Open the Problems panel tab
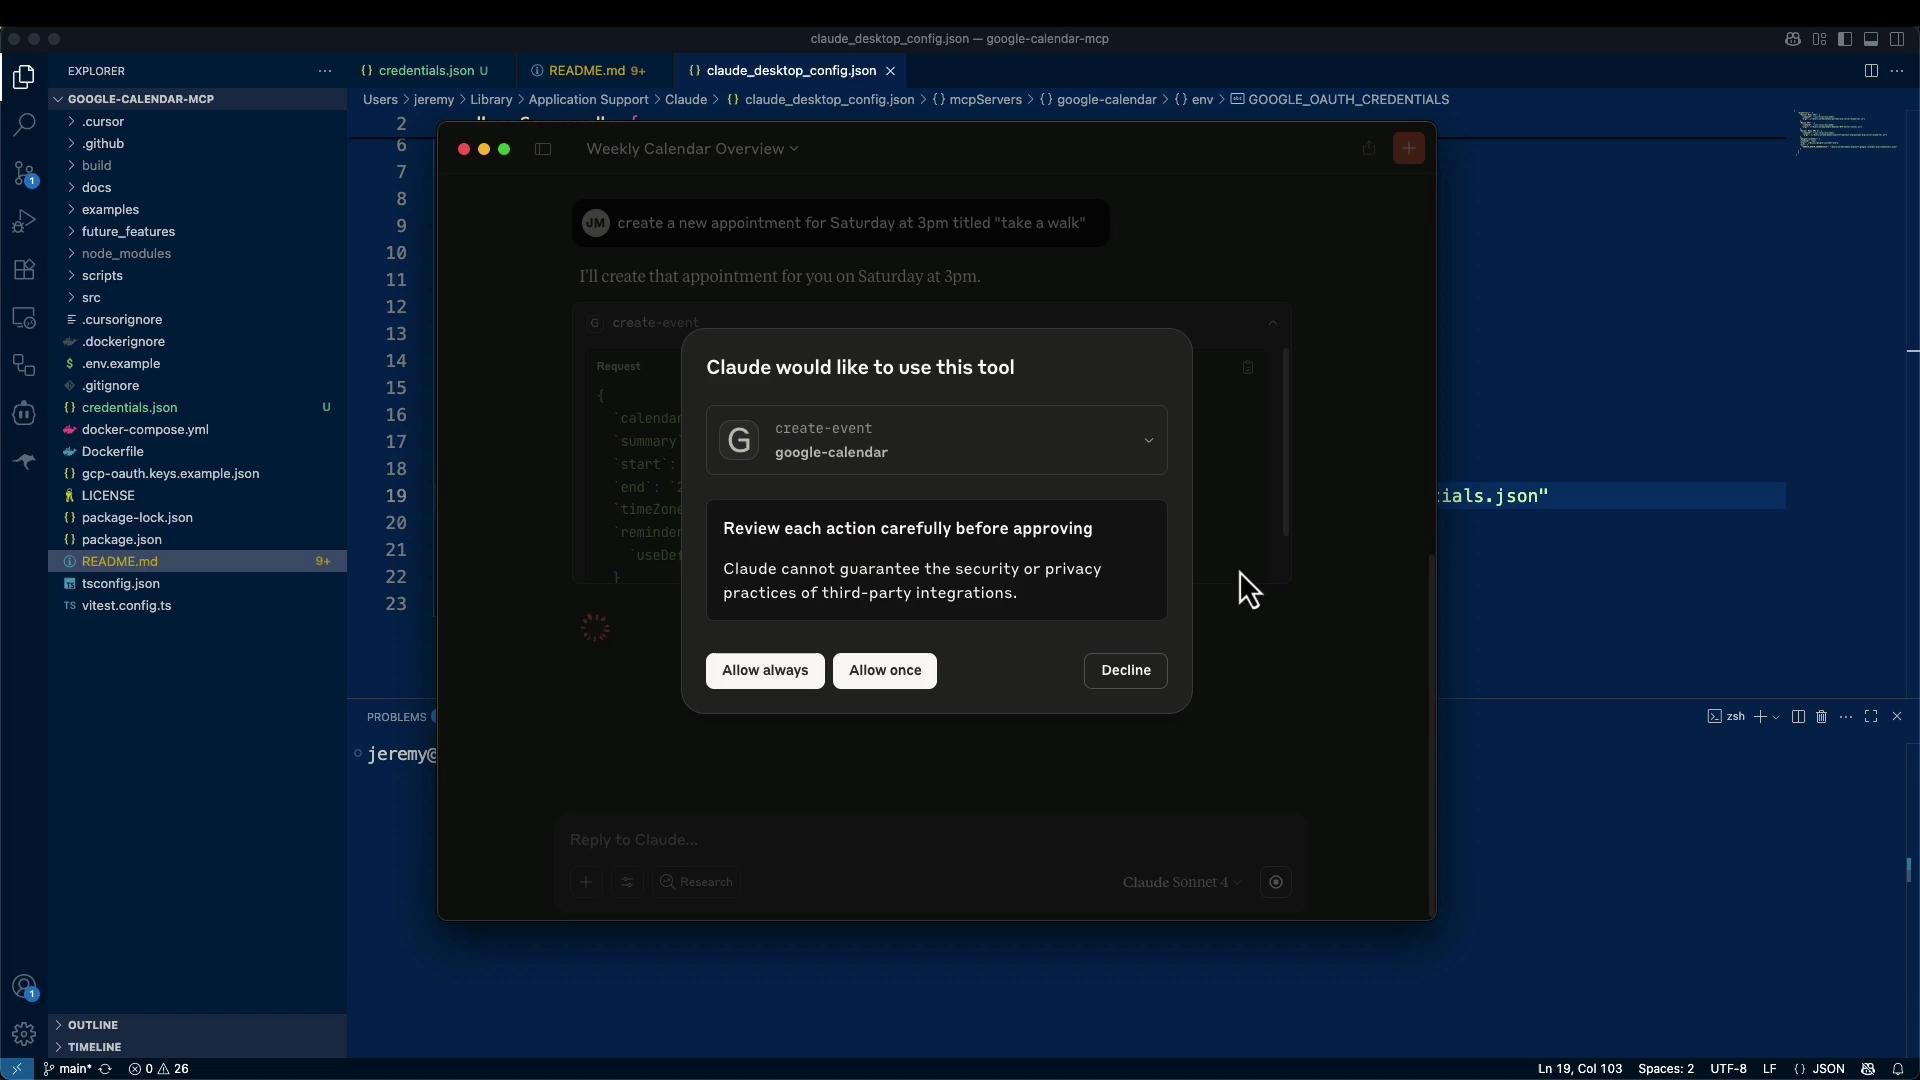 [397, 717]
